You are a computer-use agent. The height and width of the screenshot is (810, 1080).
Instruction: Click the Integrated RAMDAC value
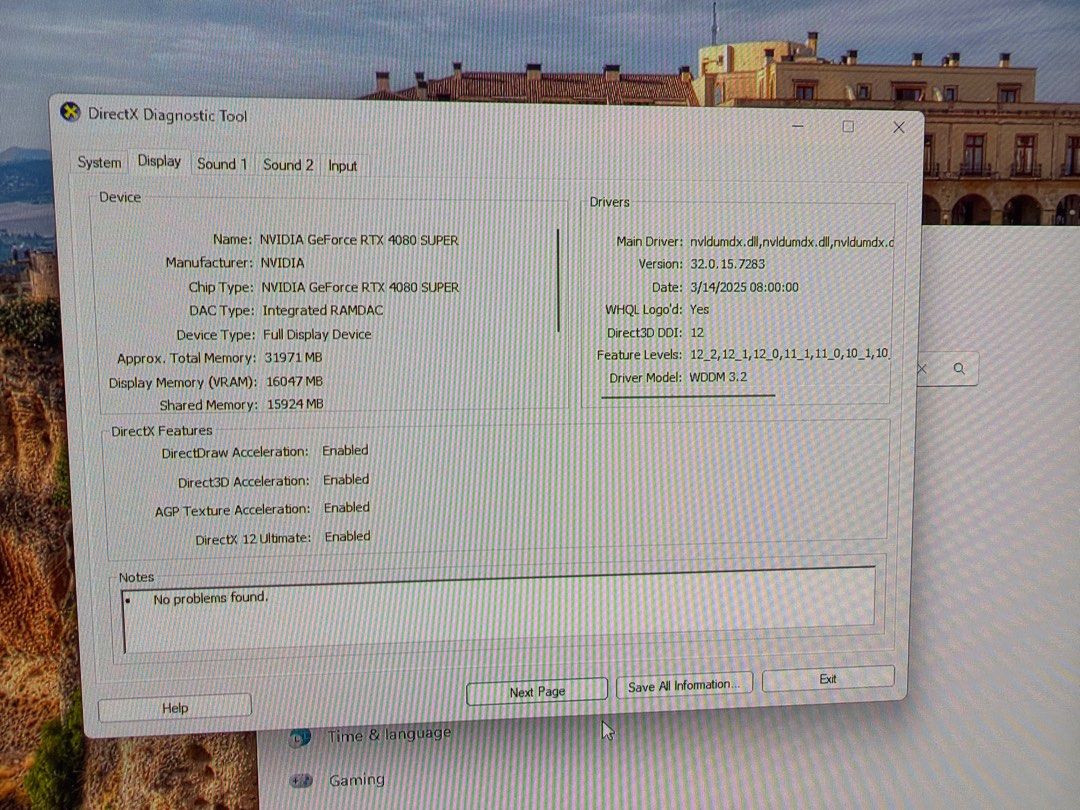coord(322,311)
